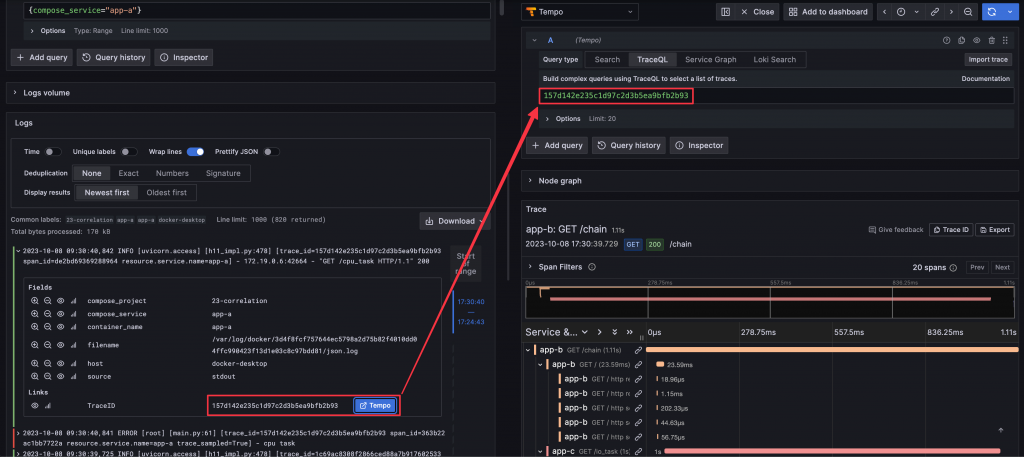Filter for filename value with zoom-in icon
Screen dimensions: 1024x457
tap(35, 345)
